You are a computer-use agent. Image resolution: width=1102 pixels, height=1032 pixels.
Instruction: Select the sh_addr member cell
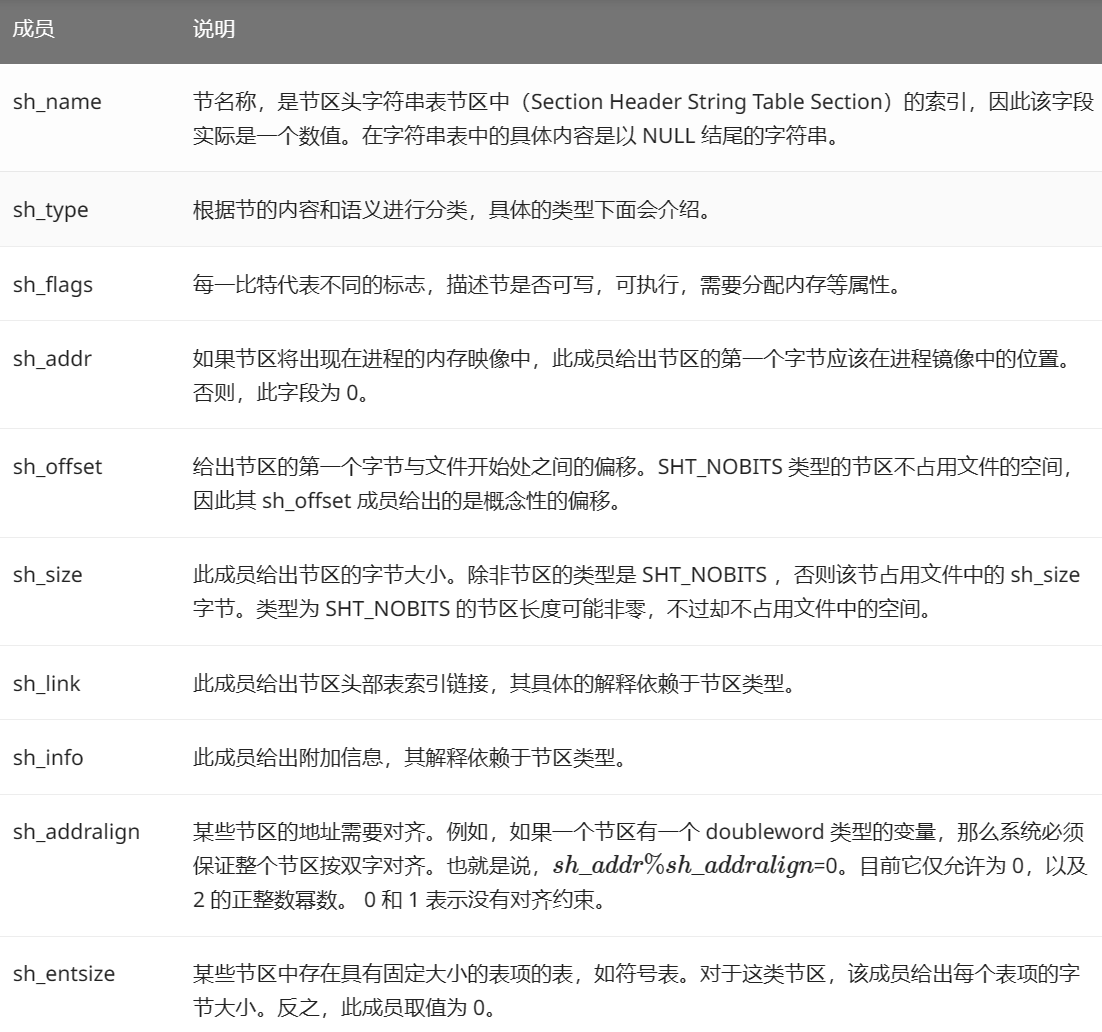point(52,359)
